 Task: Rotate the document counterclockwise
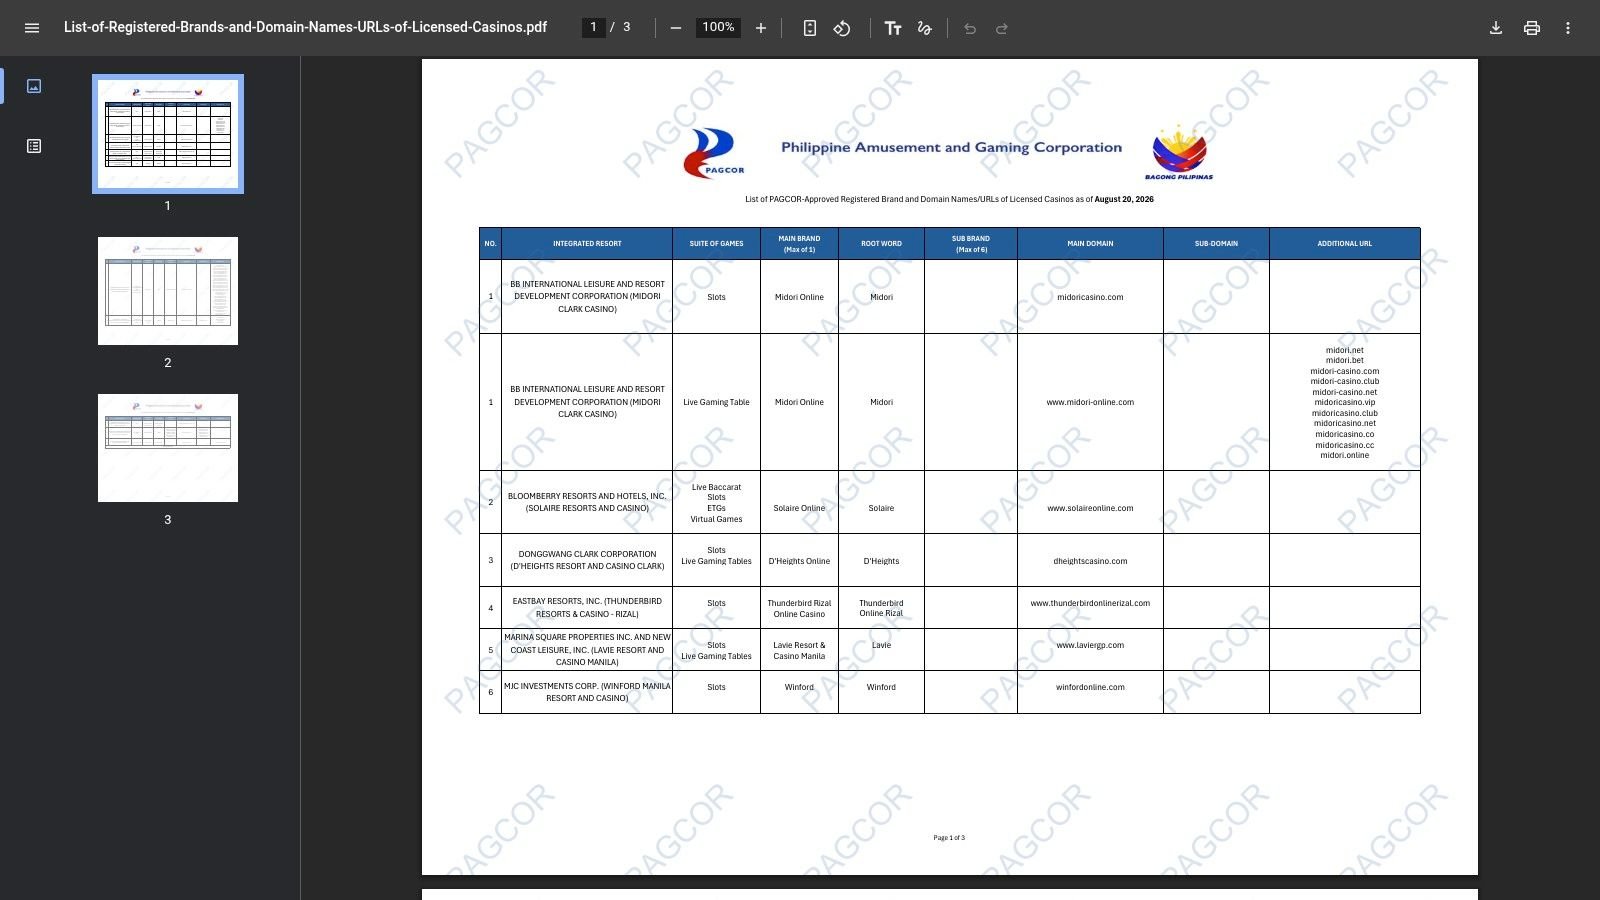point(842,28)
